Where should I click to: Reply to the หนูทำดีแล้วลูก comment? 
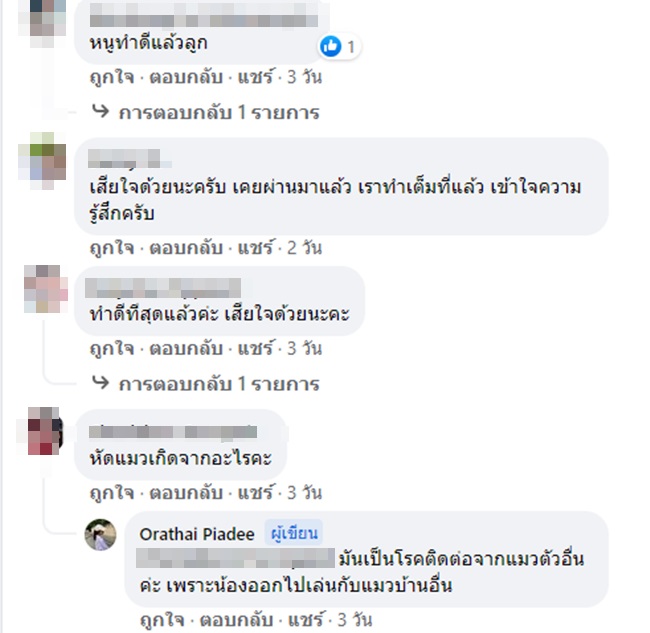click(186, 77)
